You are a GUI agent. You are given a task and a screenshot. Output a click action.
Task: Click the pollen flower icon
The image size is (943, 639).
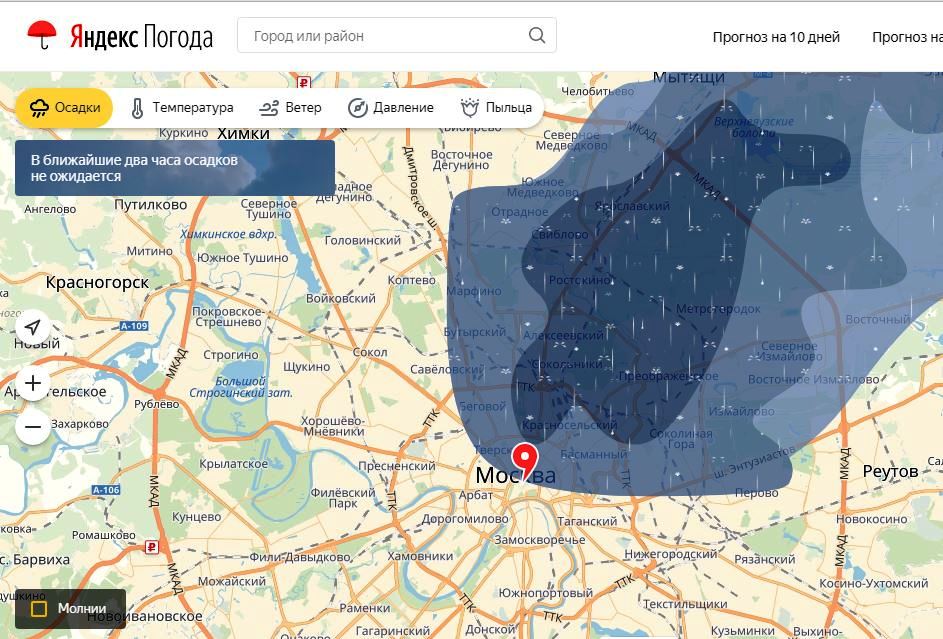470,108
